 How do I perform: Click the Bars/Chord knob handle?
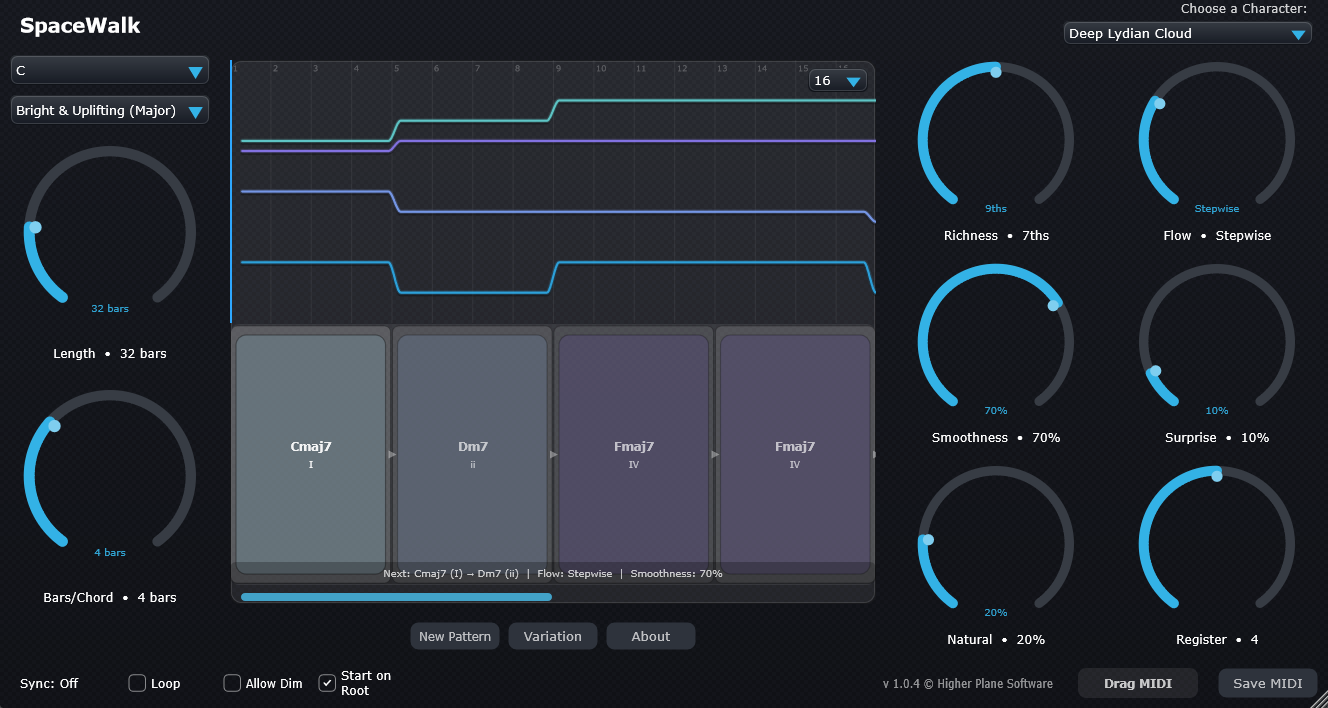tap(54, 426)
